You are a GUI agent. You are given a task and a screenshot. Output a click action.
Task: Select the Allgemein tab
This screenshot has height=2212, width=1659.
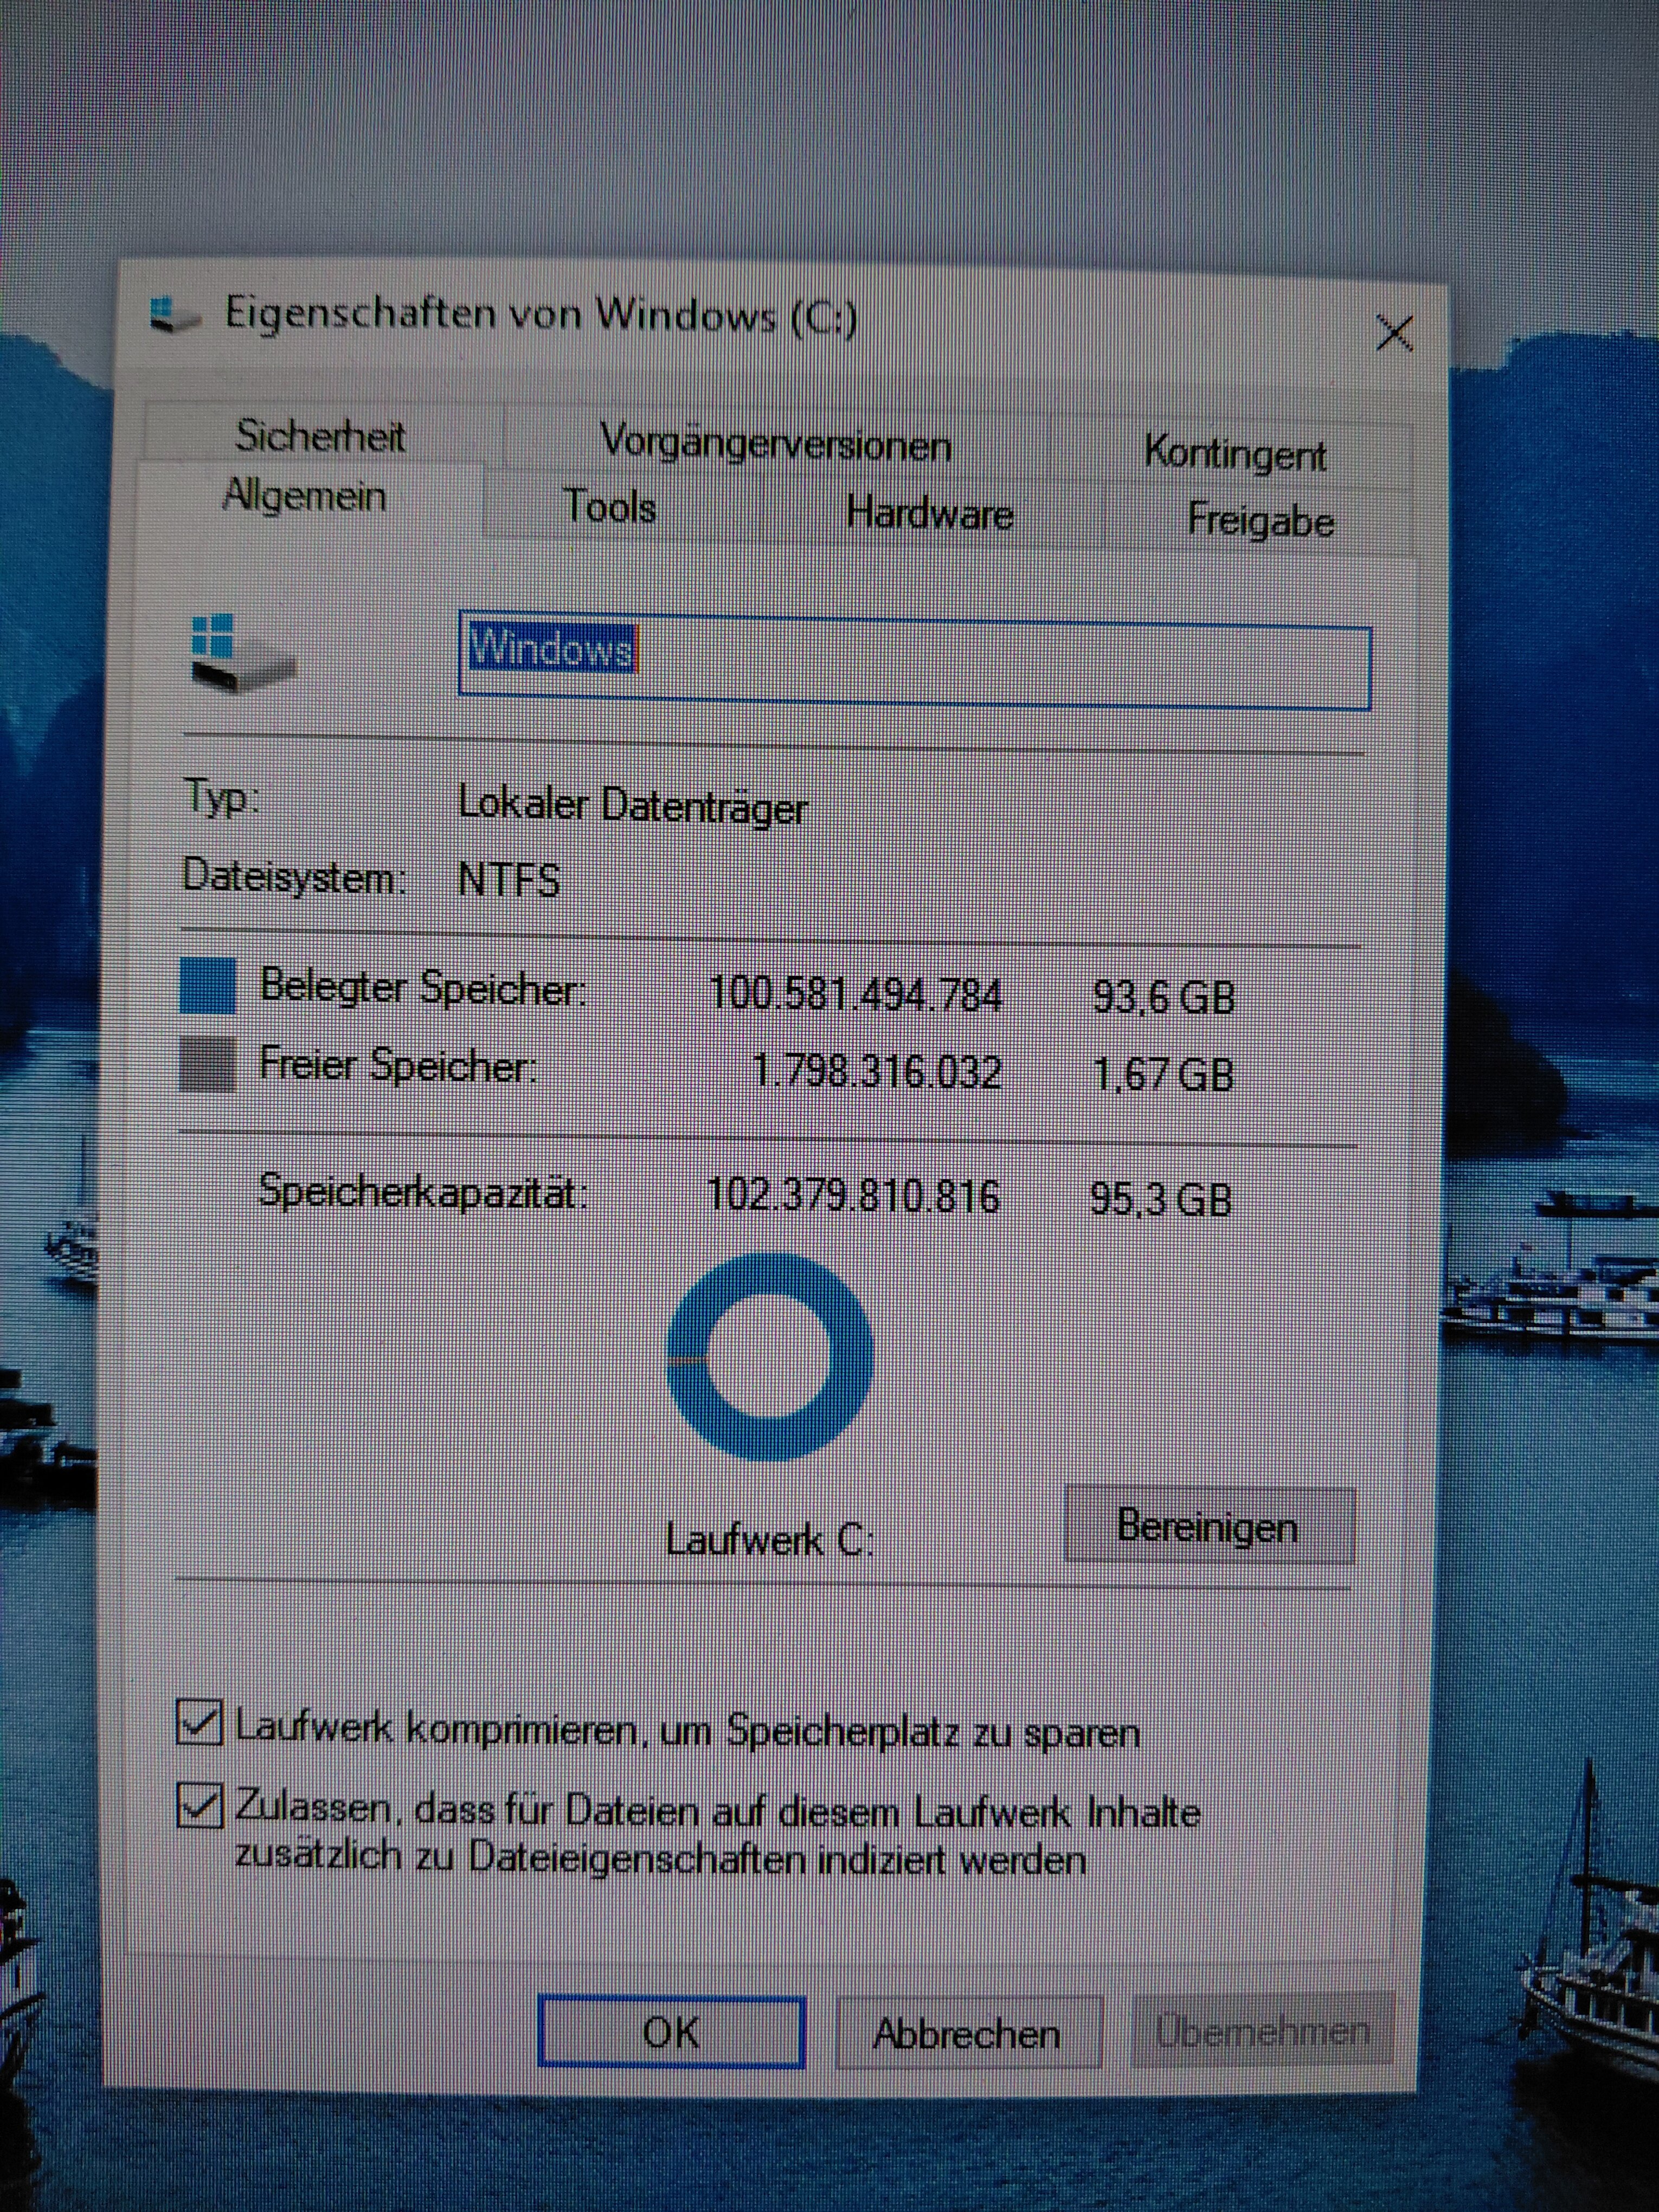(x=304, y=496)
